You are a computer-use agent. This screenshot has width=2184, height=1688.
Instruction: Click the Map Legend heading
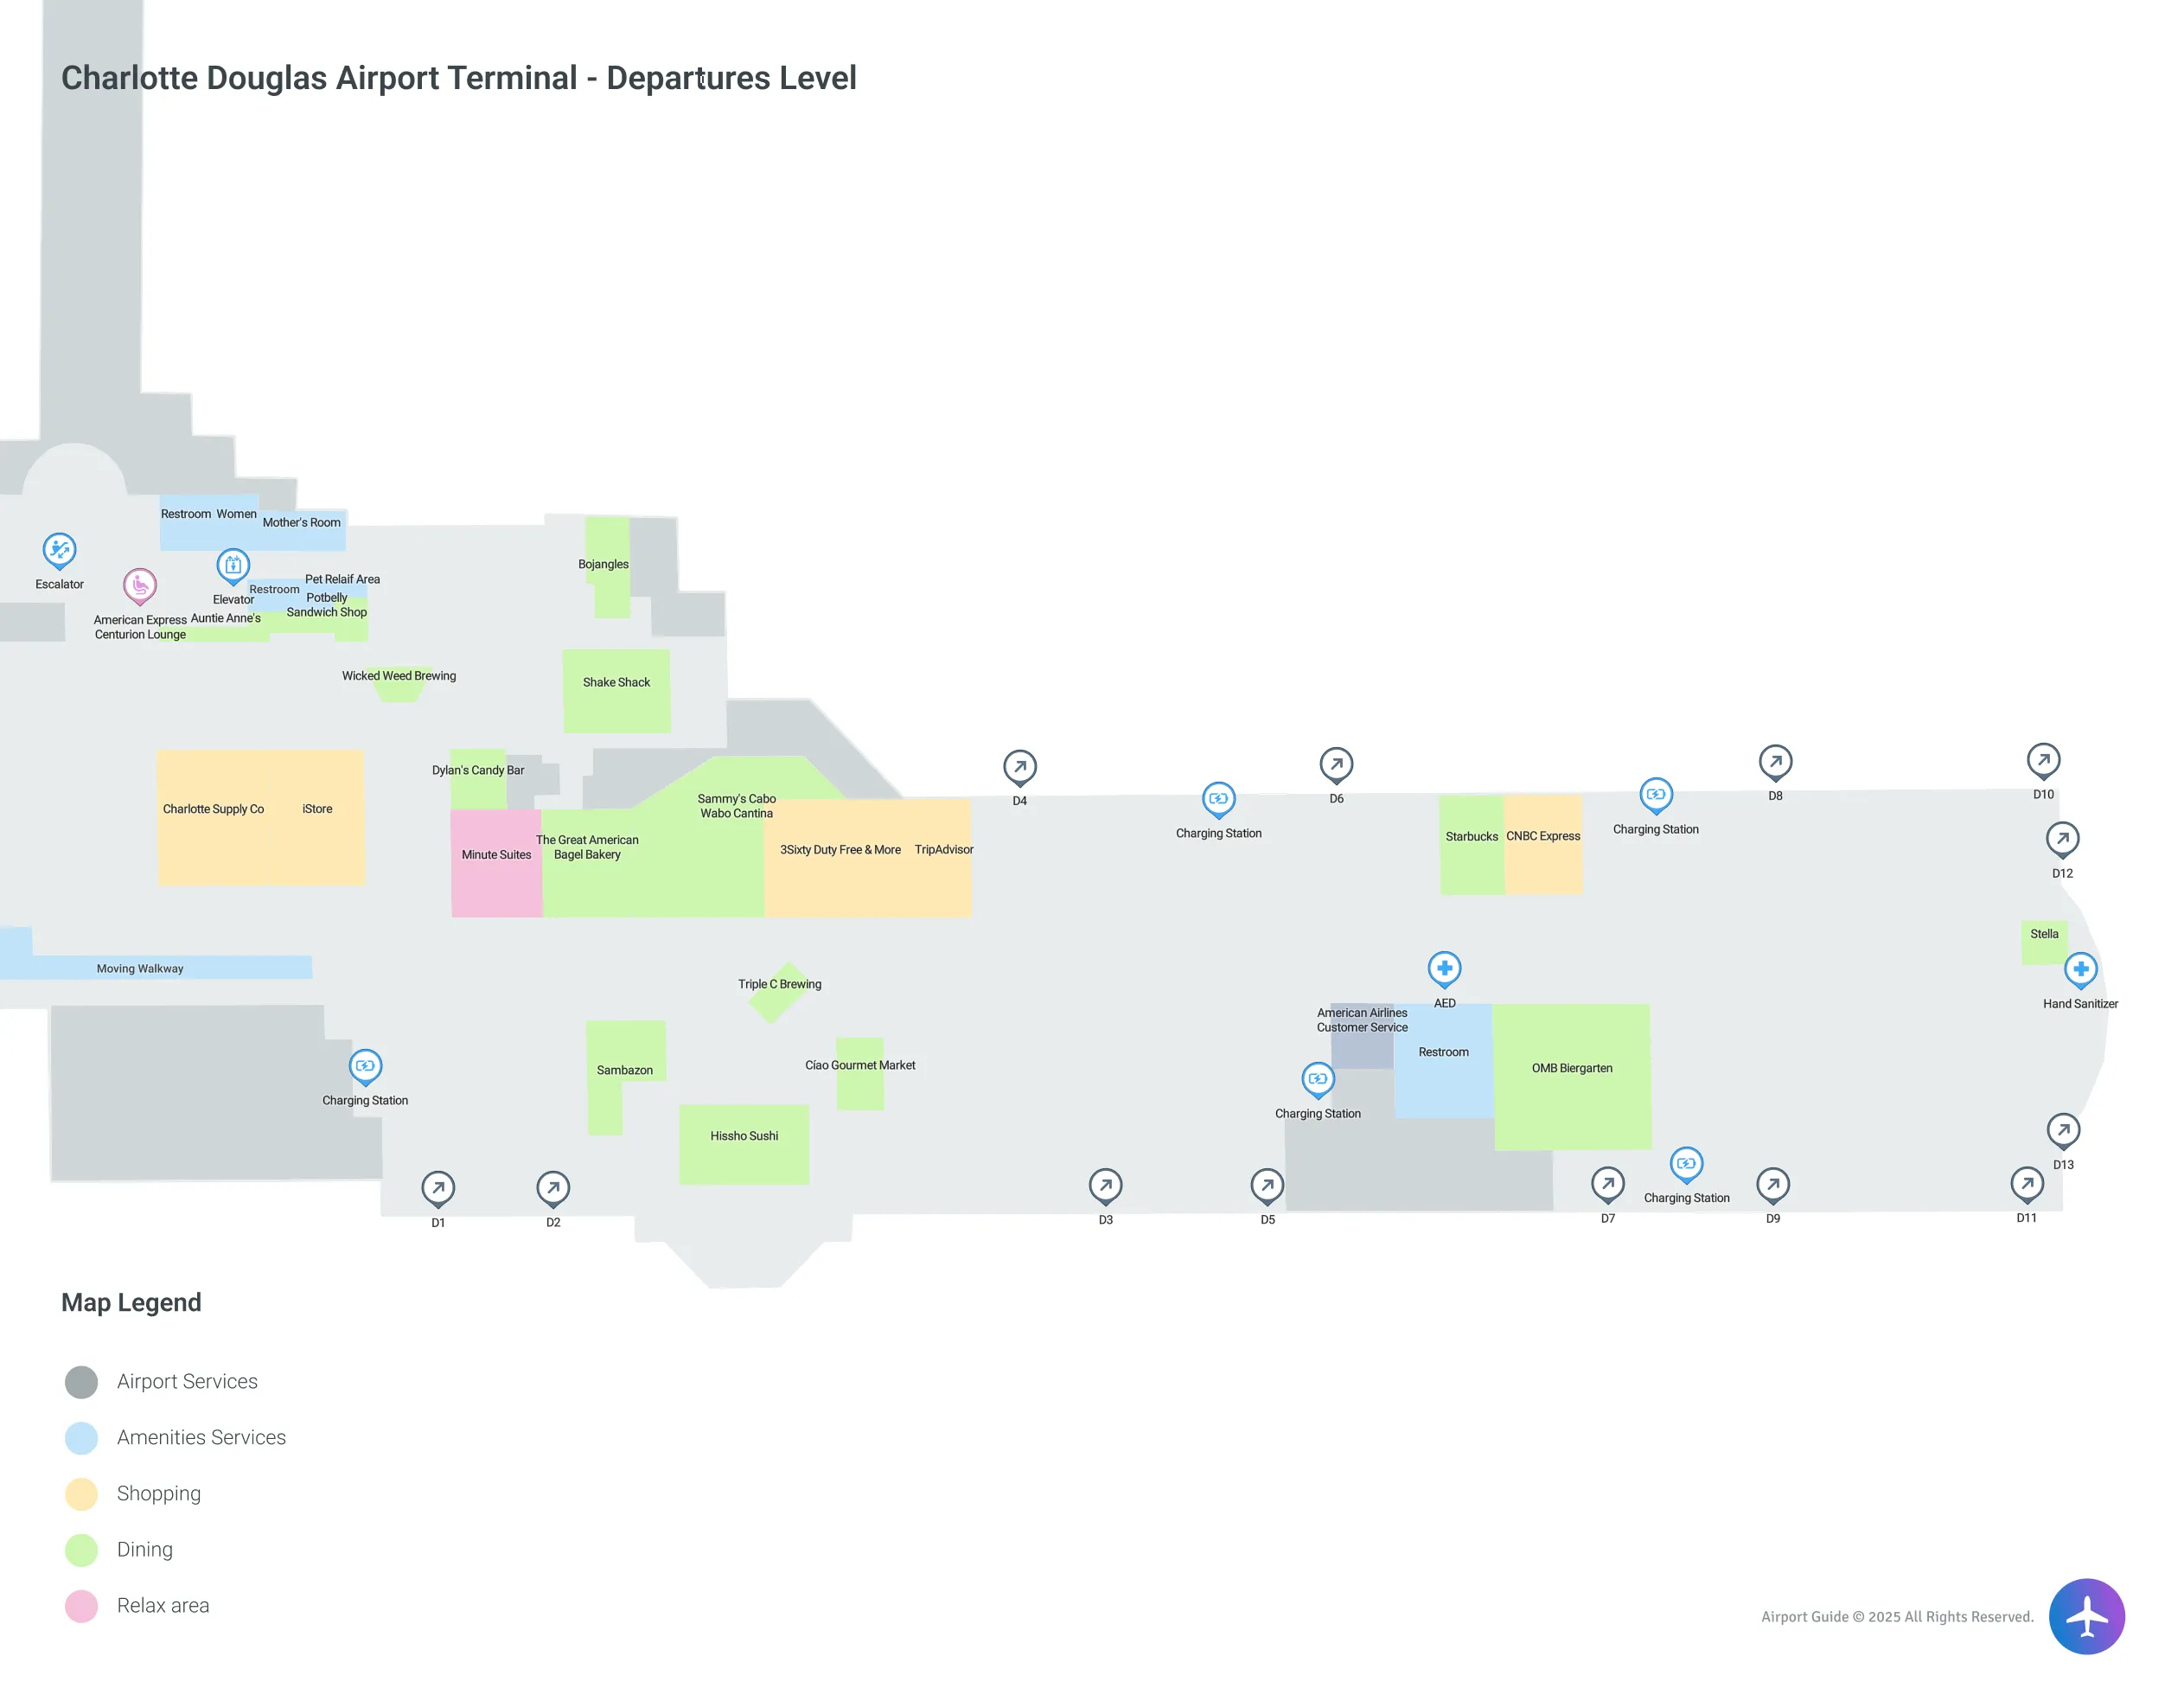pos(131,1302)
